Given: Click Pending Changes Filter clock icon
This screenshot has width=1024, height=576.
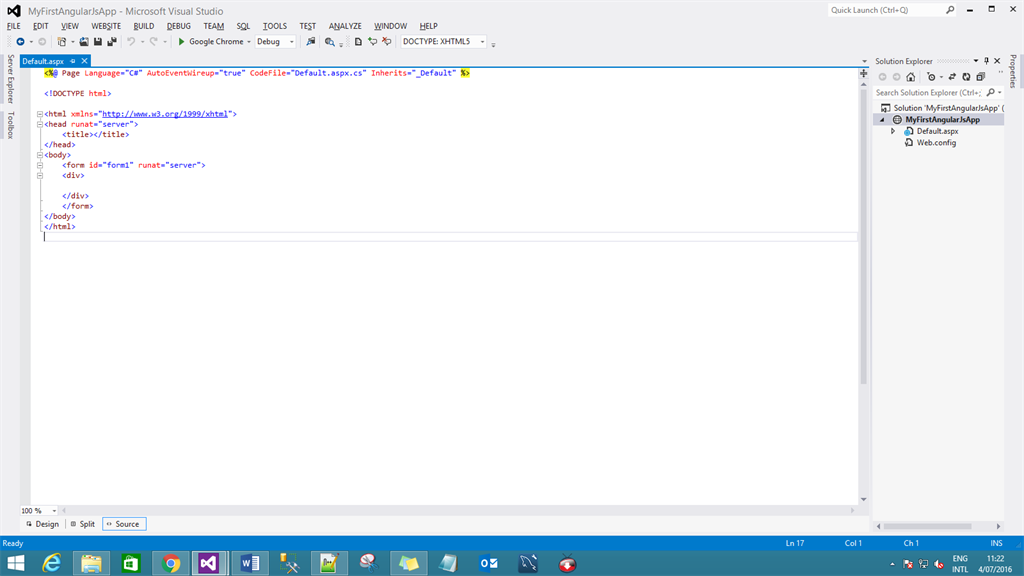Looking at the screenshot, I should coord(931,77).
